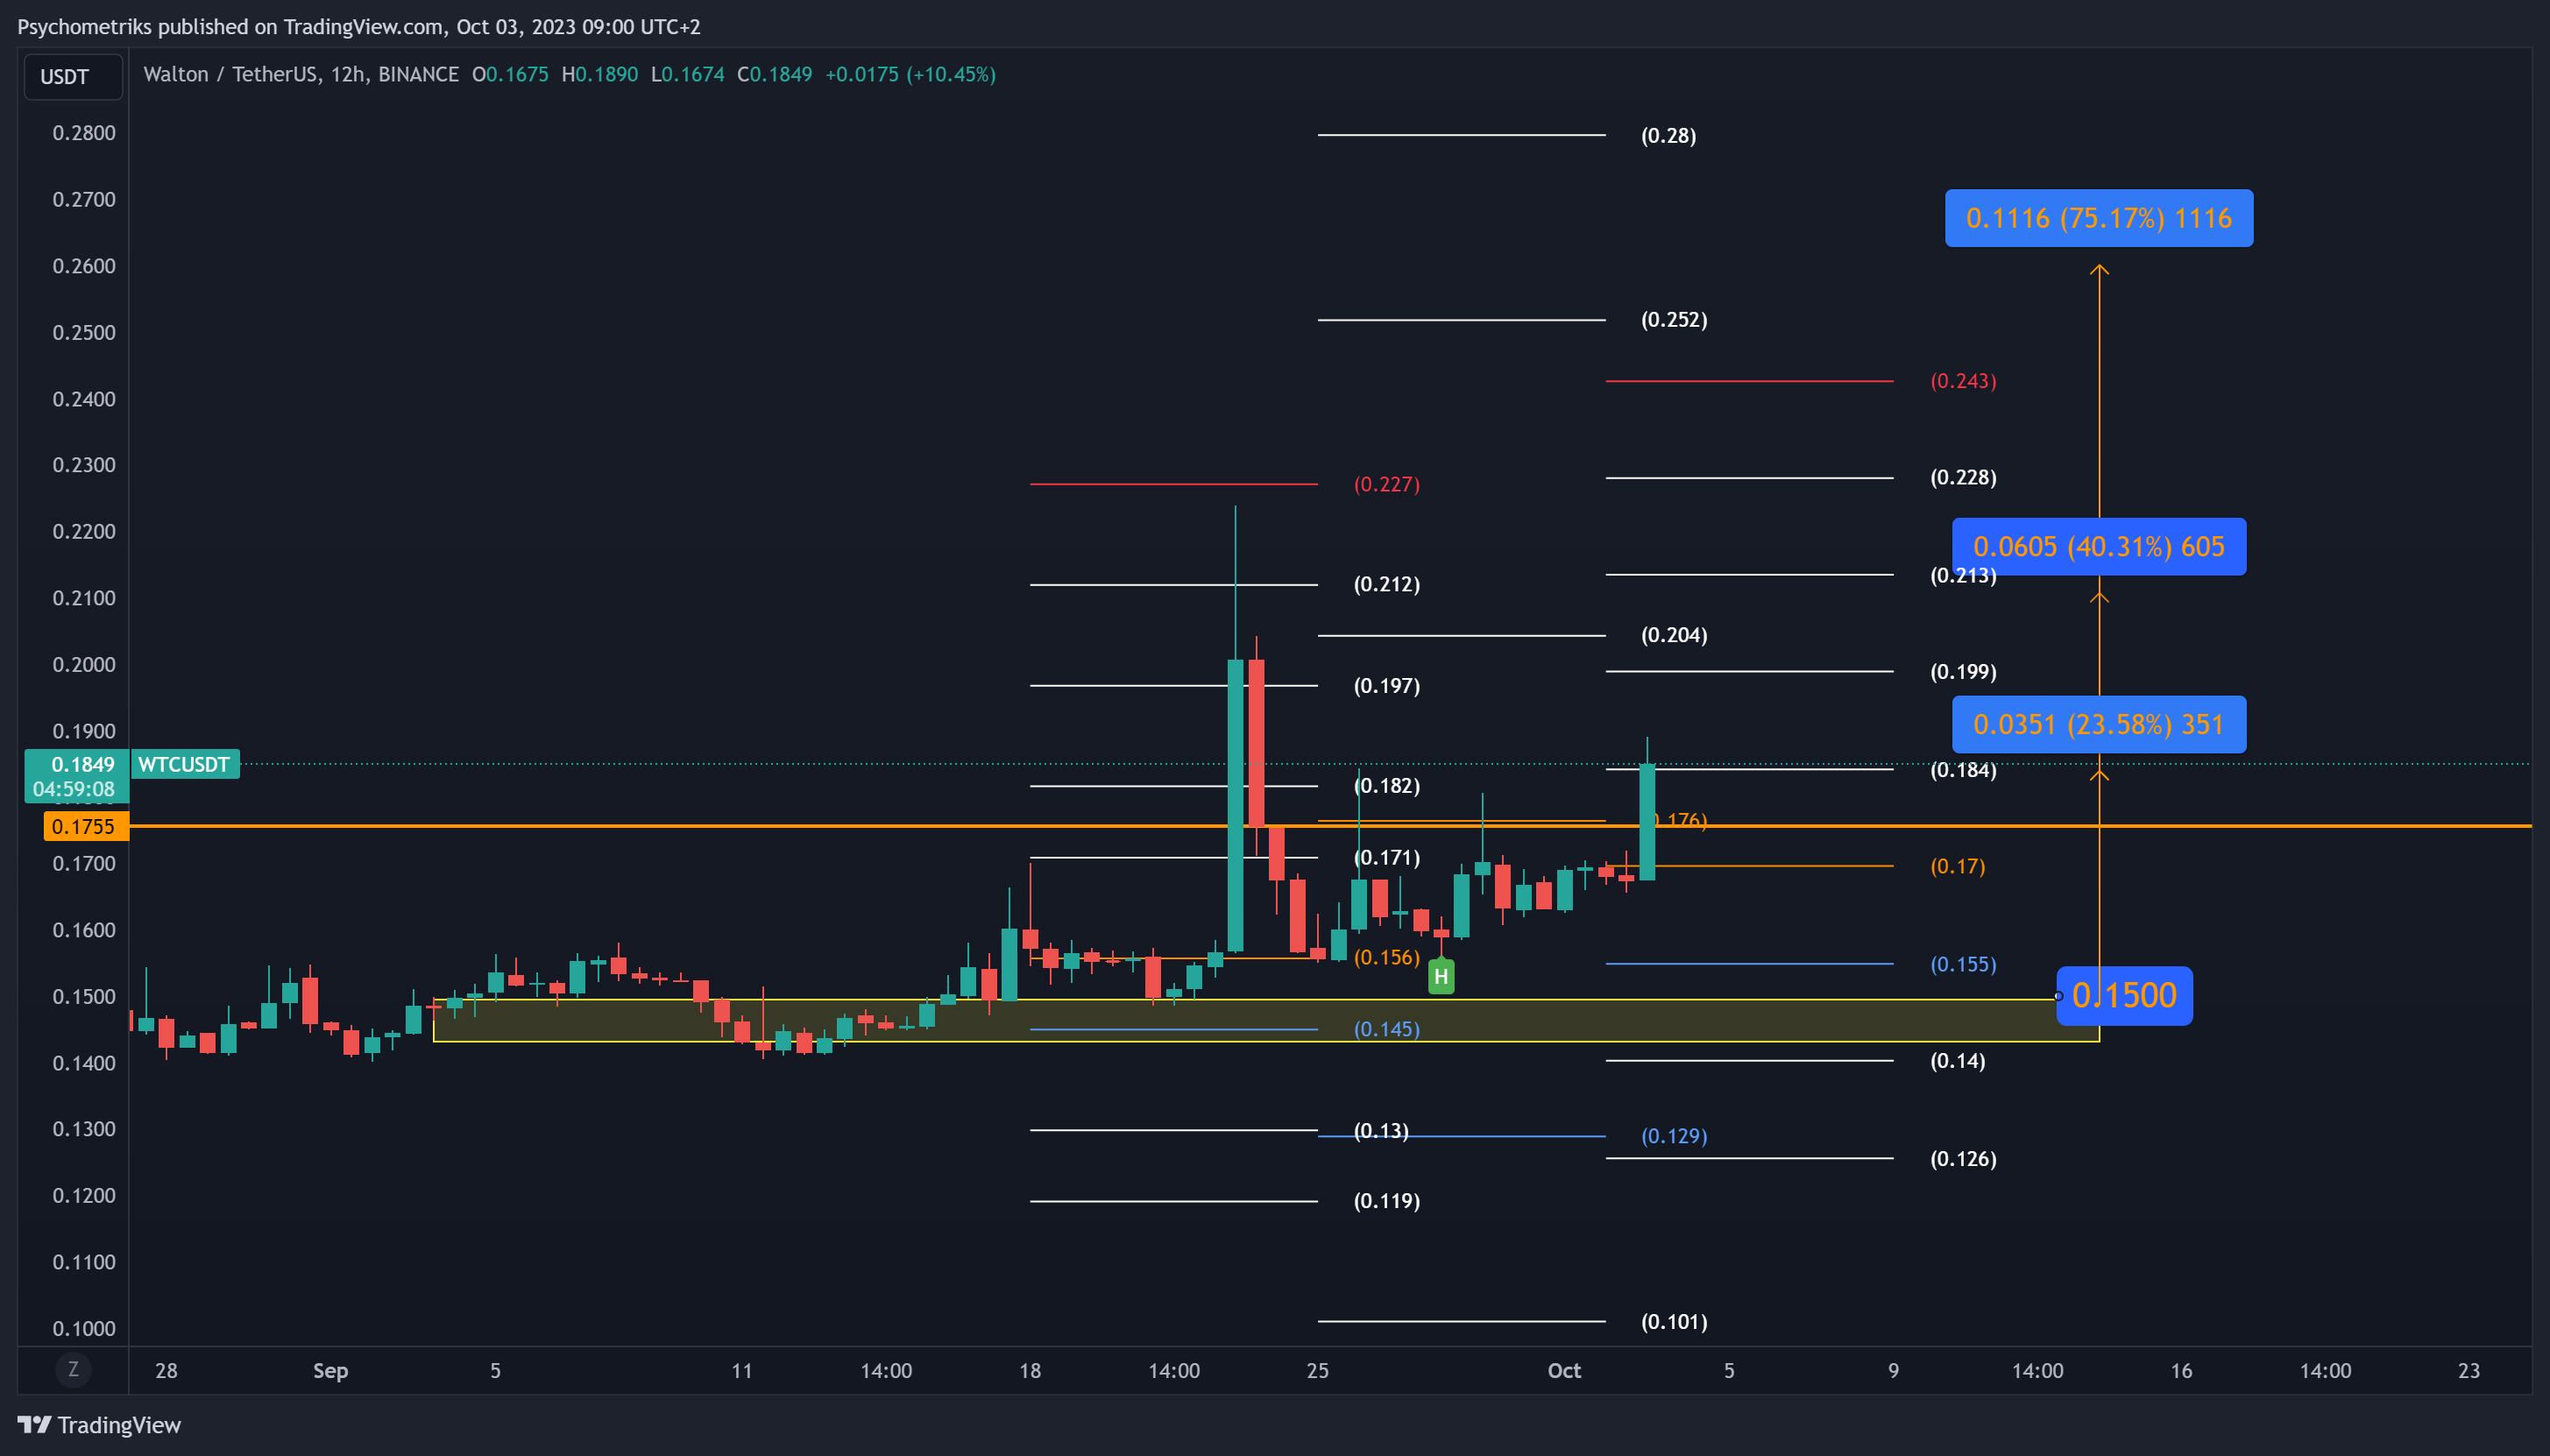Click the +0.0175 (+10.45%) change value
2550x1456 pixels.
910,74
